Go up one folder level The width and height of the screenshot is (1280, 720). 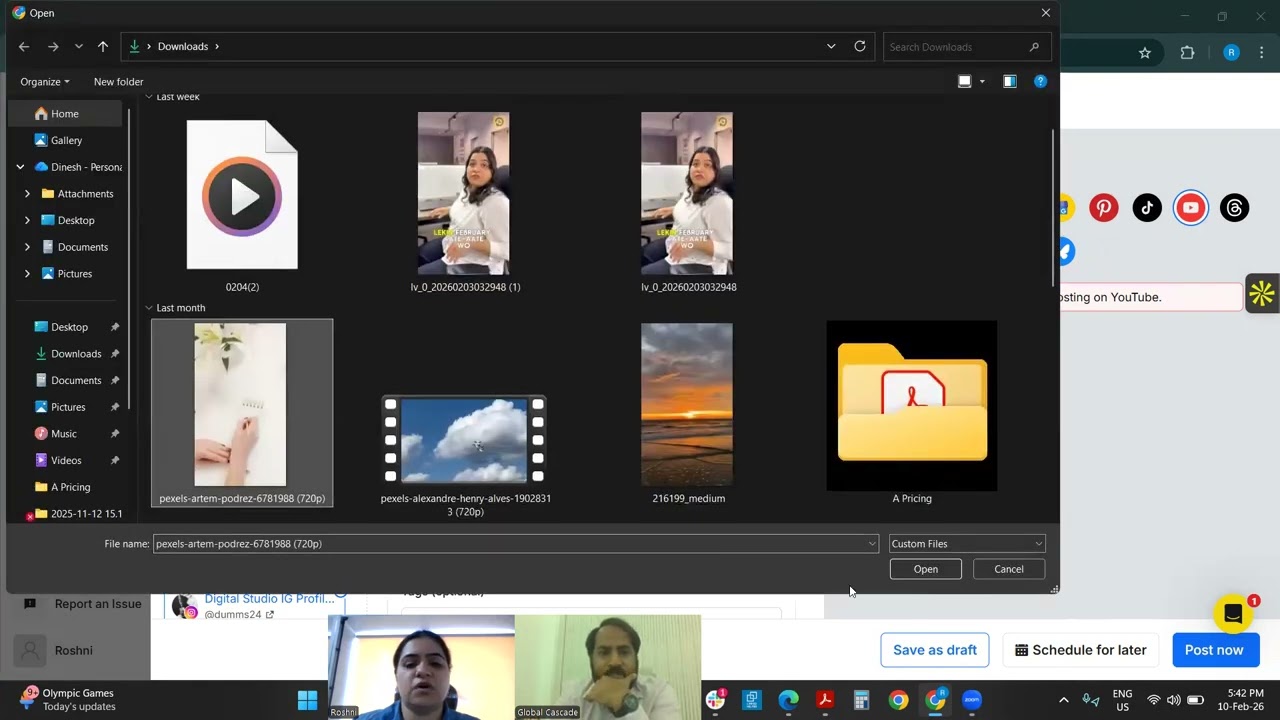pyautogui.click(x=103, y=46)
